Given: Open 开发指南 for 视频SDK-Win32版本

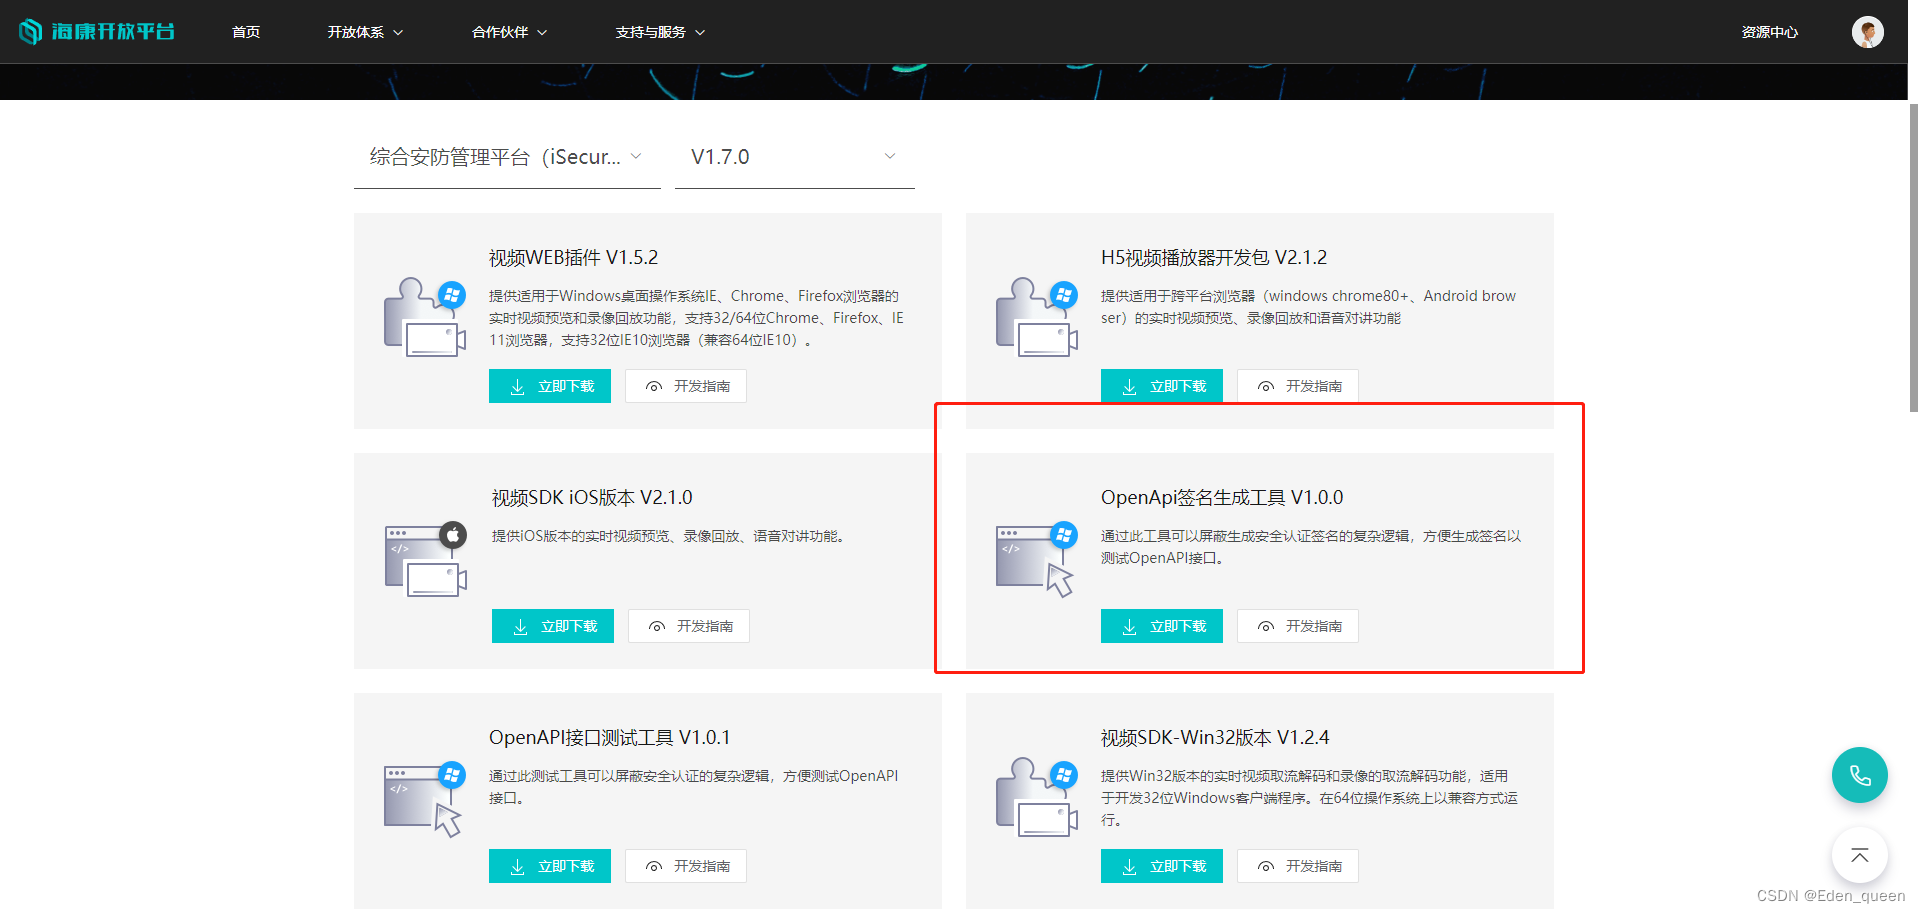Looking at the screenshot, I should [1298, 866].
